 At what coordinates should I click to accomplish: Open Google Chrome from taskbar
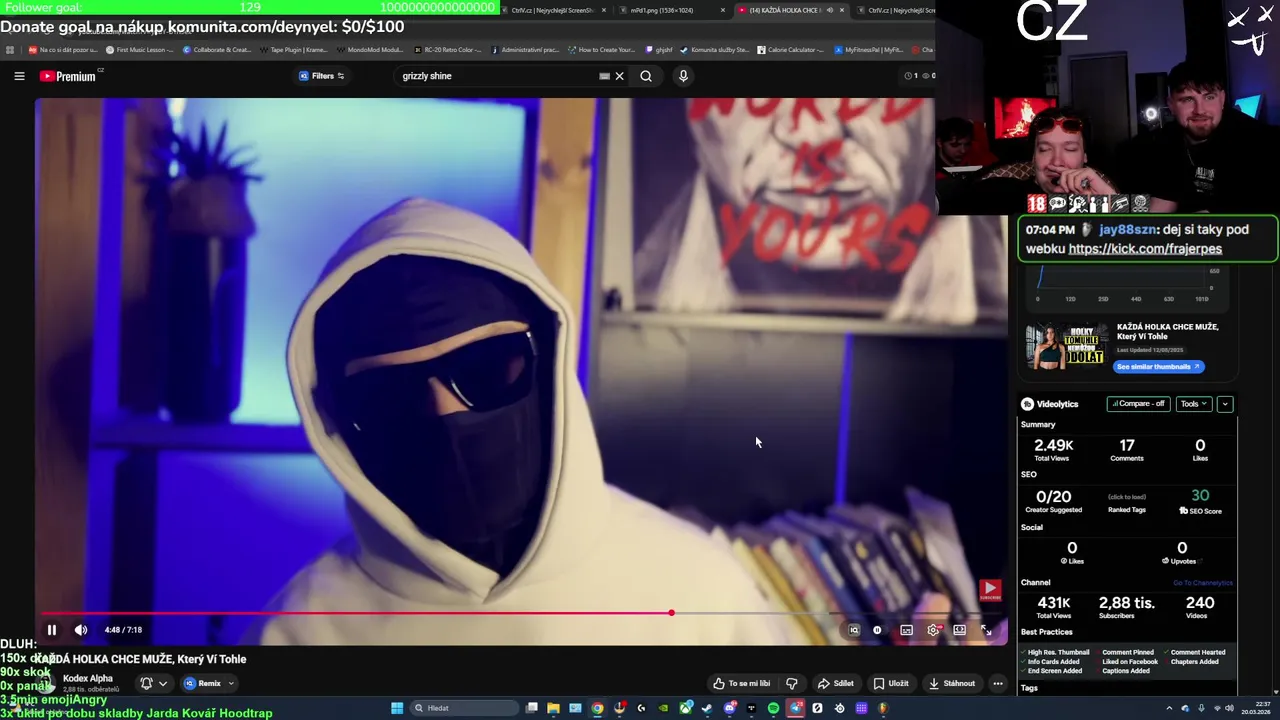[597, 708]
